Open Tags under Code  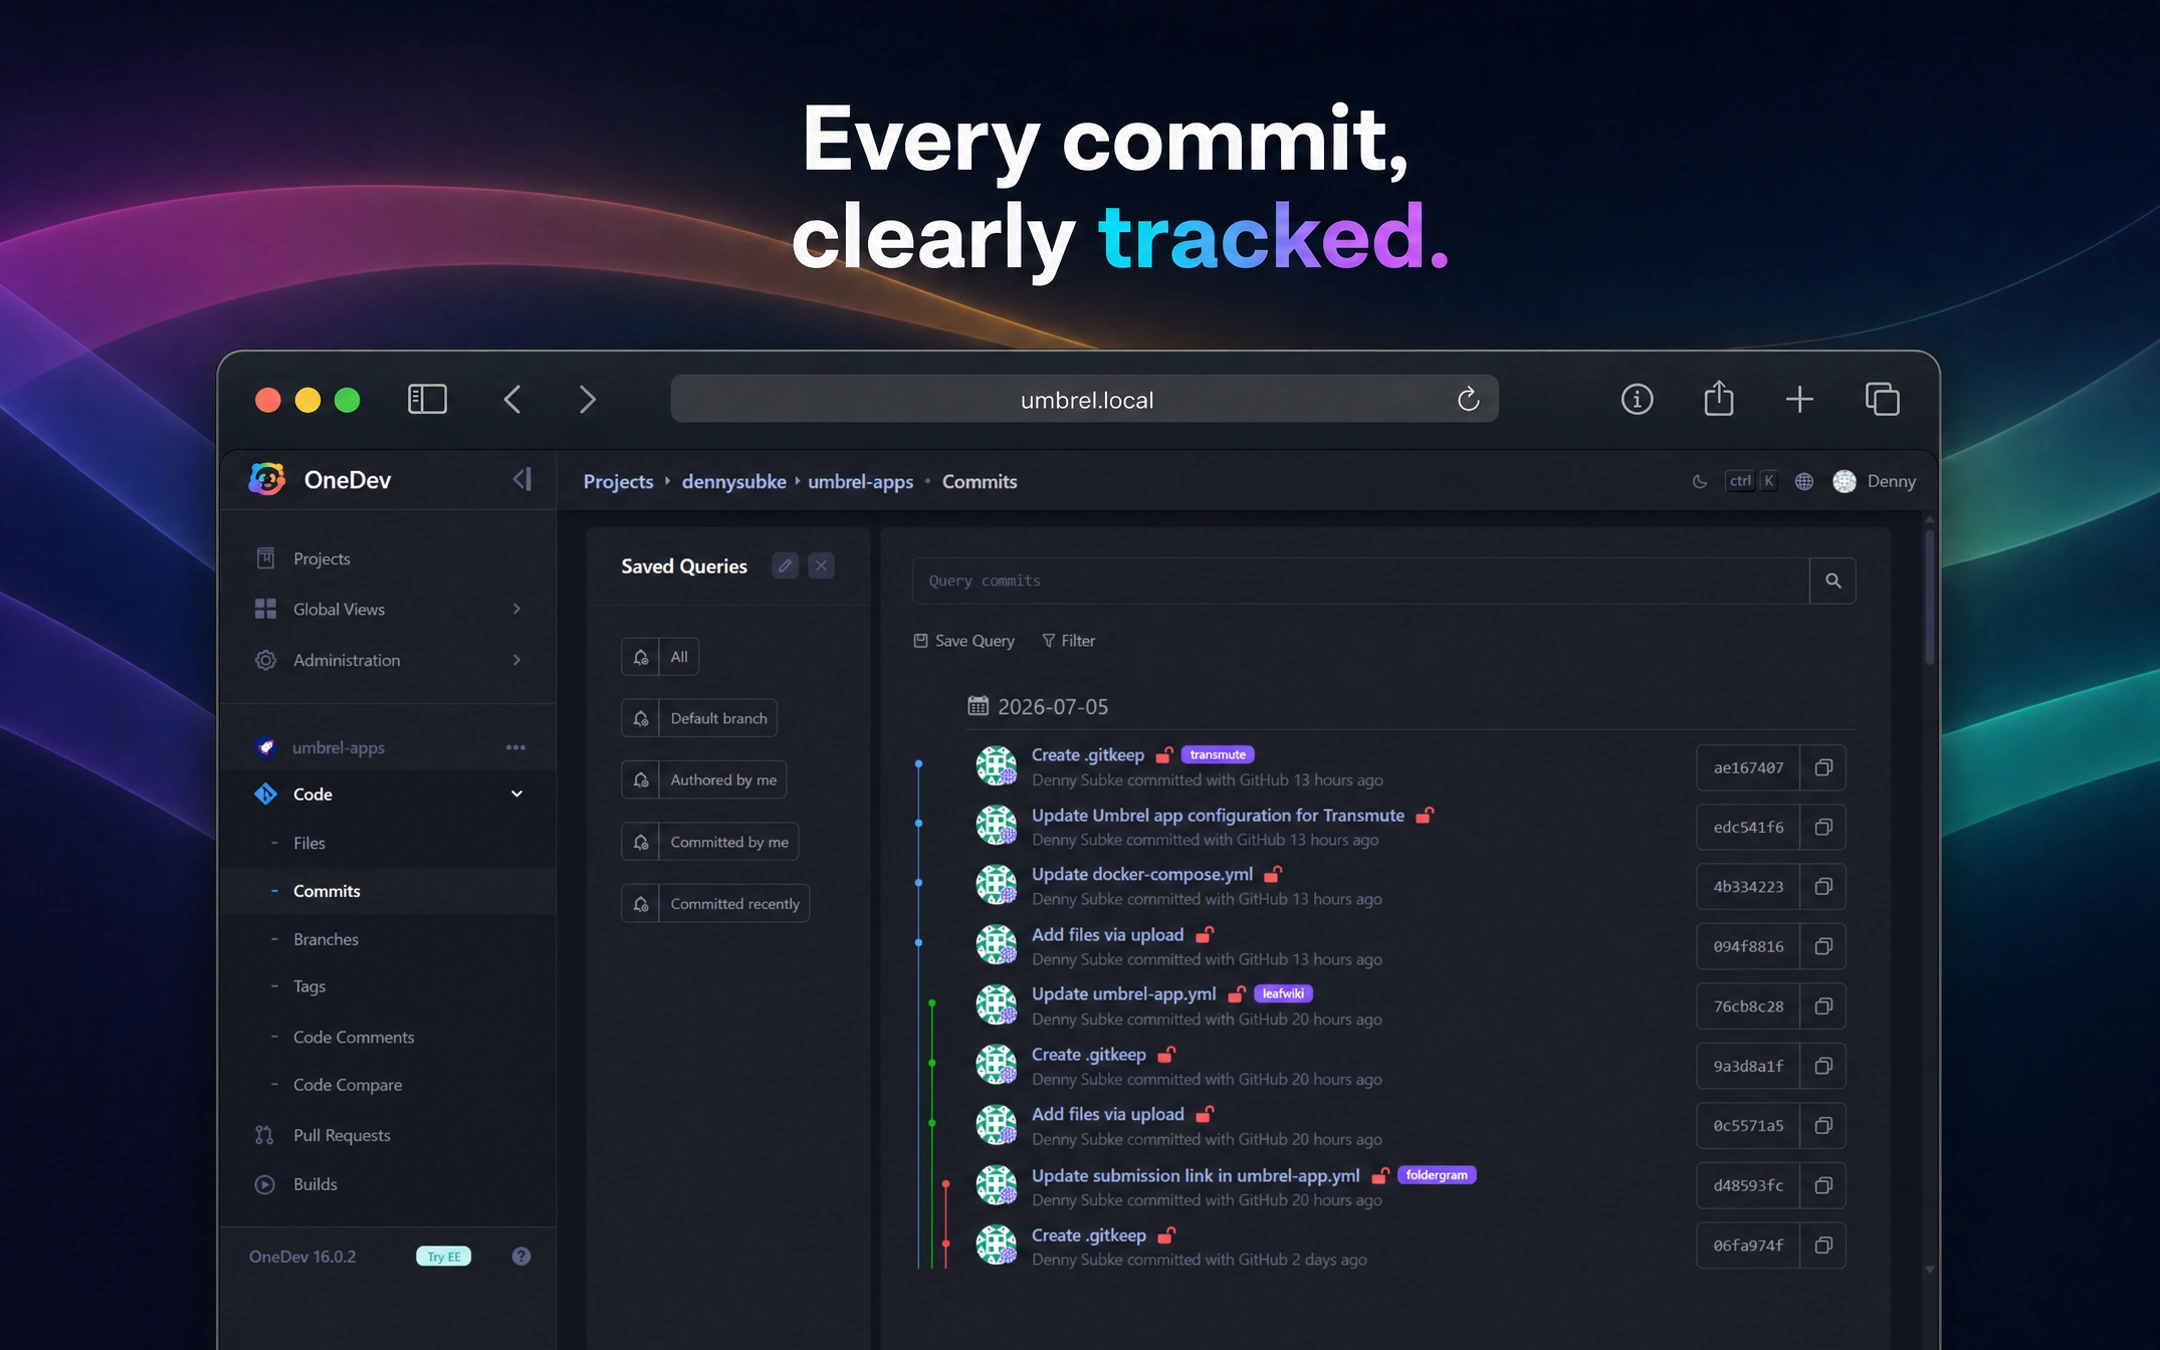coord(309,986)
